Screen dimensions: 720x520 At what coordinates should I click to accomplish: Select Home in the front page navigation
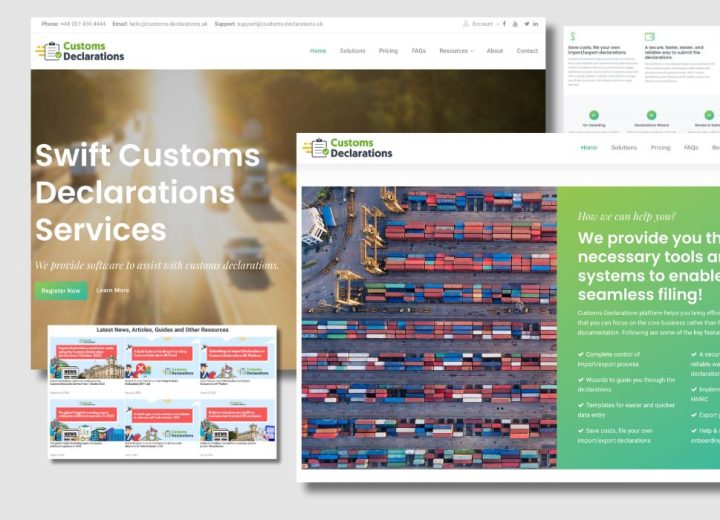(589, 147)
